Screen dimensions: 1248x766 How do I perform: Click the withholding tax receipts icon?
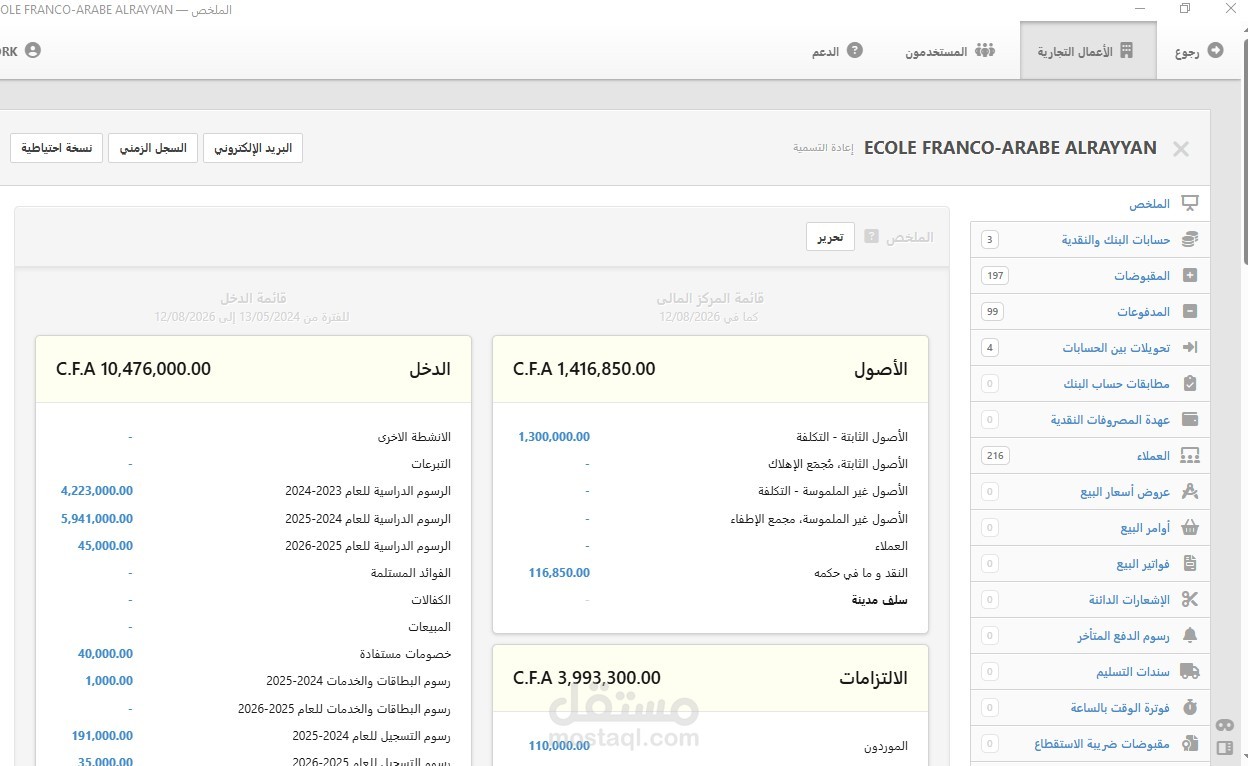1189,744
